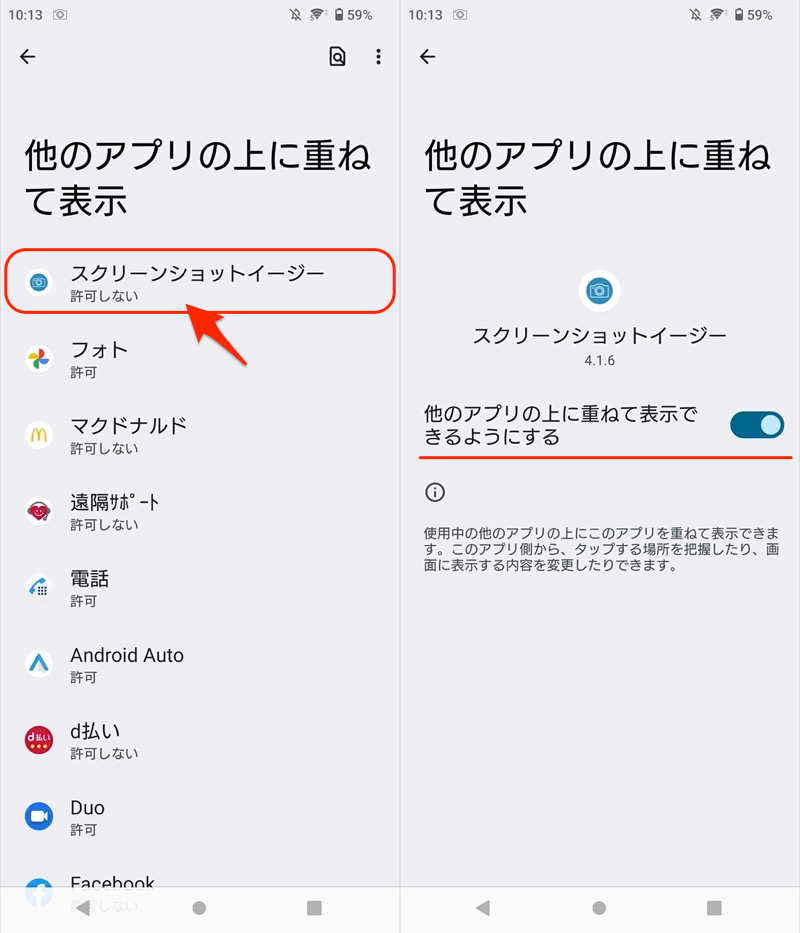Screen dimensions: 800x933
Task: Open the Duo permission entry
Action: coord(200,816)
